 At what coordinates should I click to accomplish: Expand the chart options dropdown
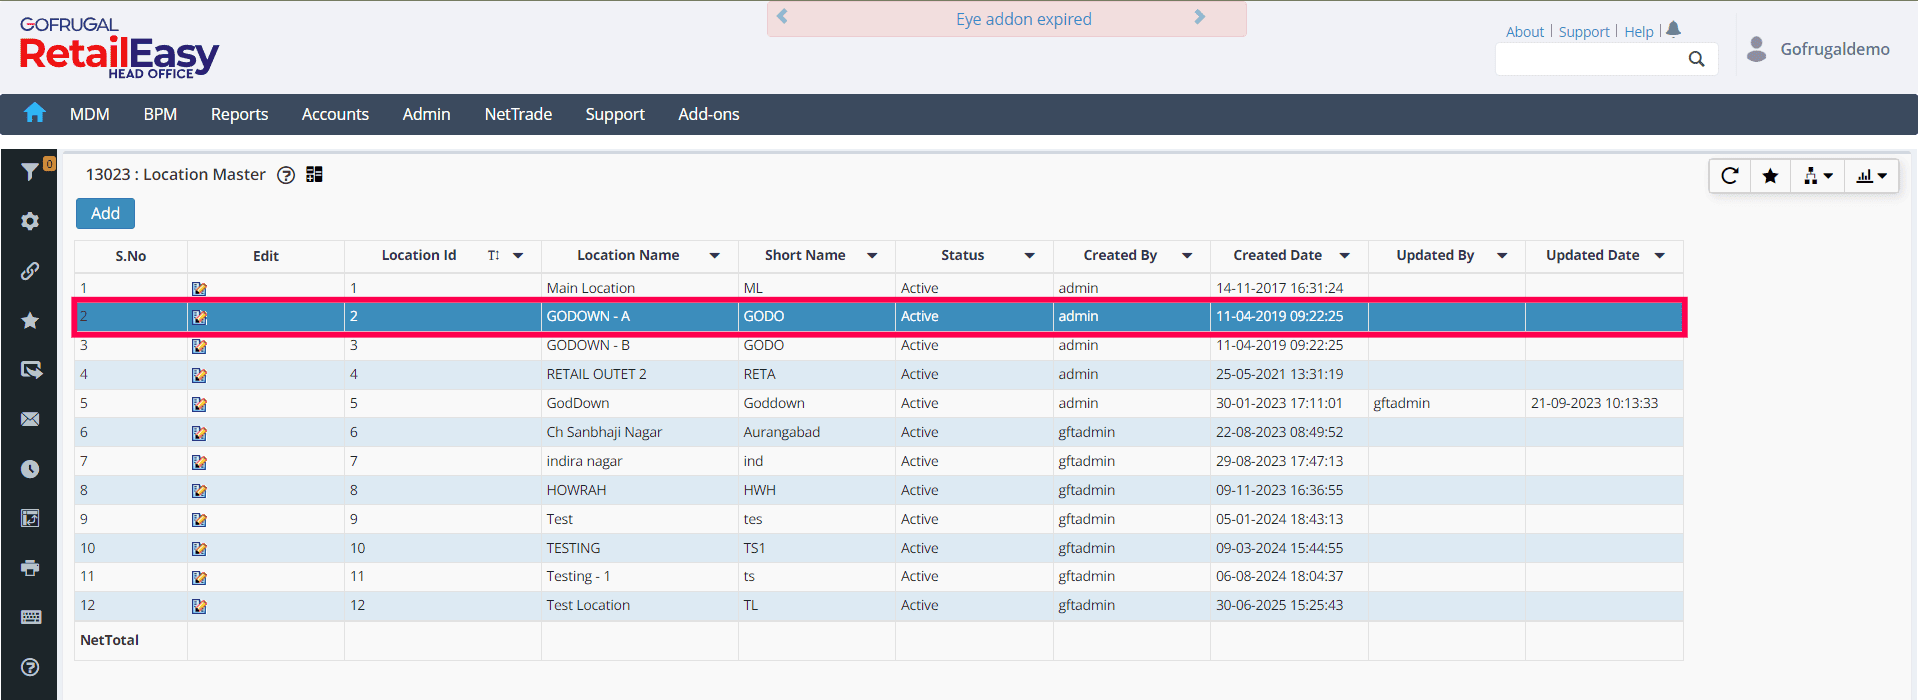(1871, 176)
